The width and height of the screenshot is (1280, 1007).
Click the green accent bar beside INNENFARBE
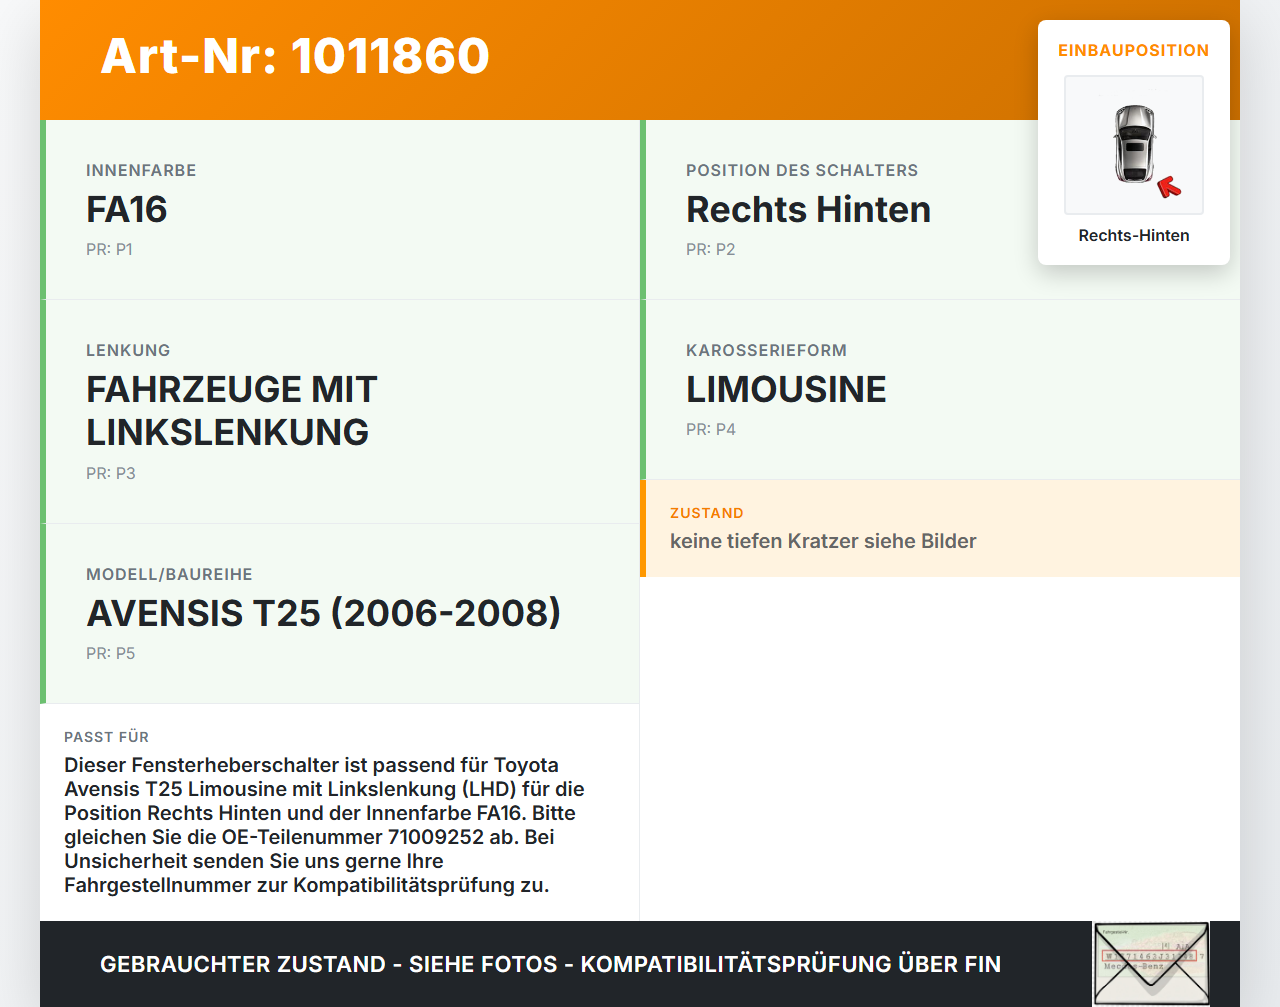point(42,210)
